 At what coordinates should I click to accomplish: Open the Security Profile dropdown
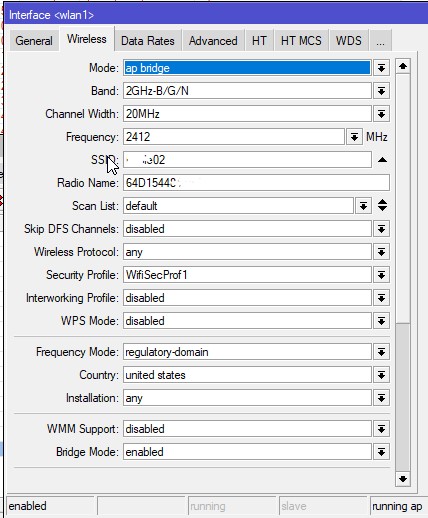click(x=381, y=275)
